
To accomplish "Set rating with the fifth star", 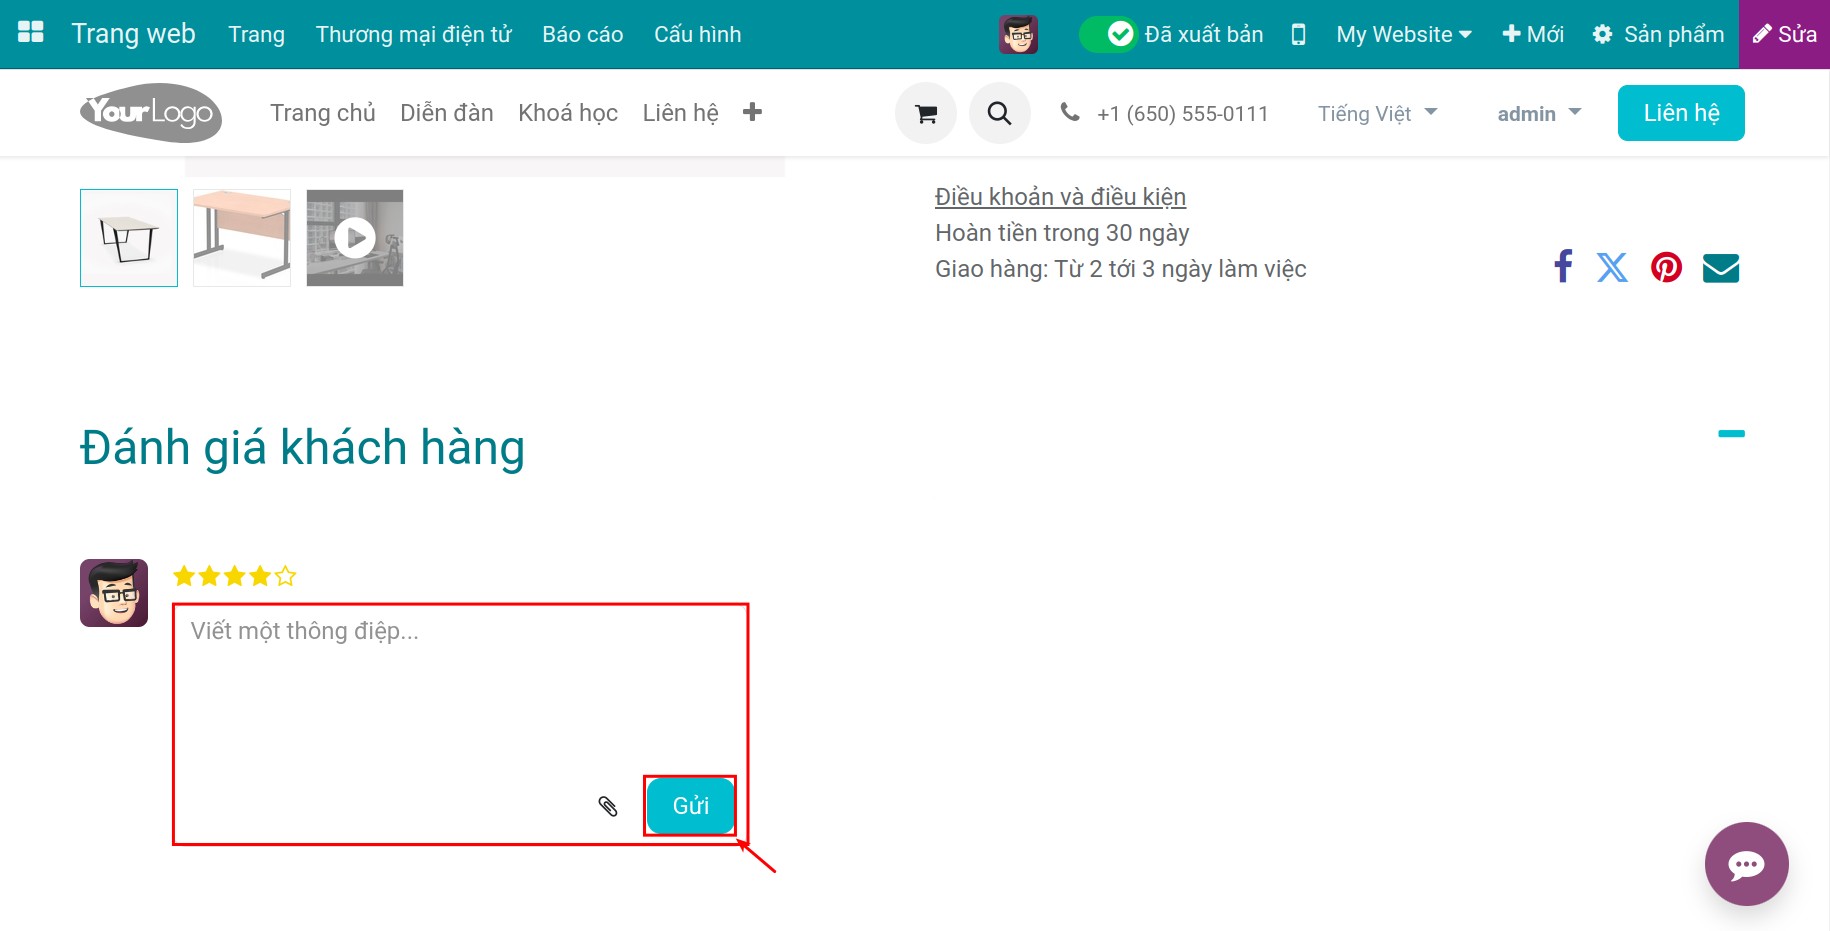I will tap(286, 576).
